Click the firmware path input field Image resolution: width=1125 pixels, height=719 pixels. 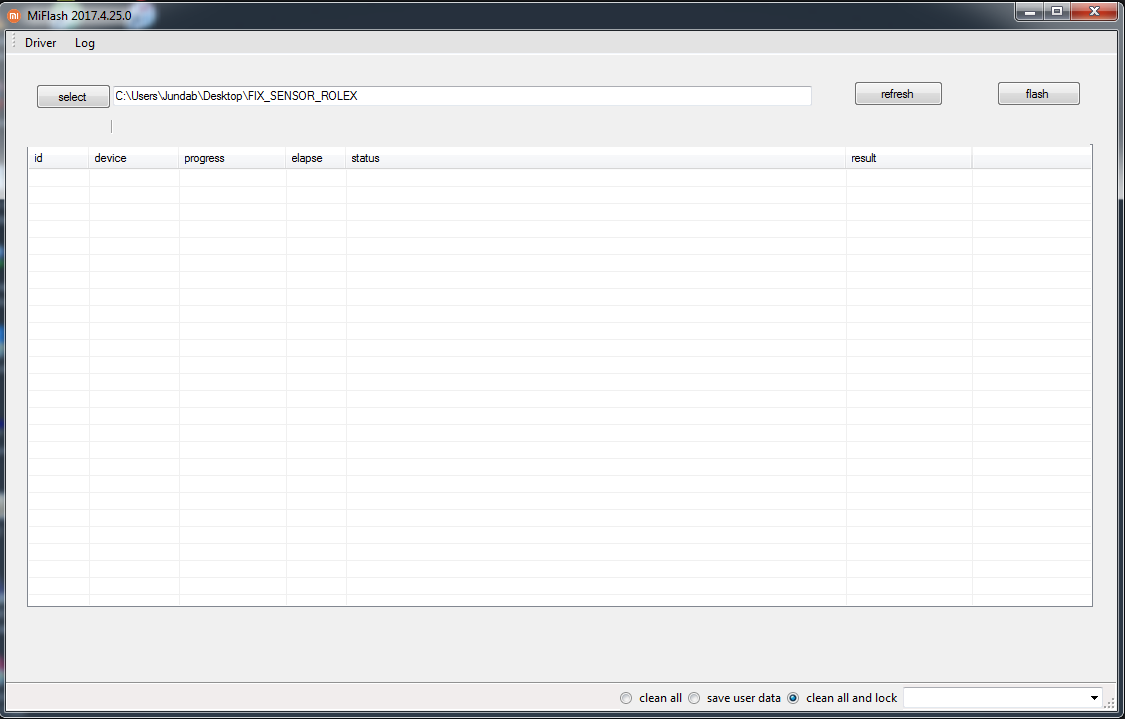click(x=462, y=96)
